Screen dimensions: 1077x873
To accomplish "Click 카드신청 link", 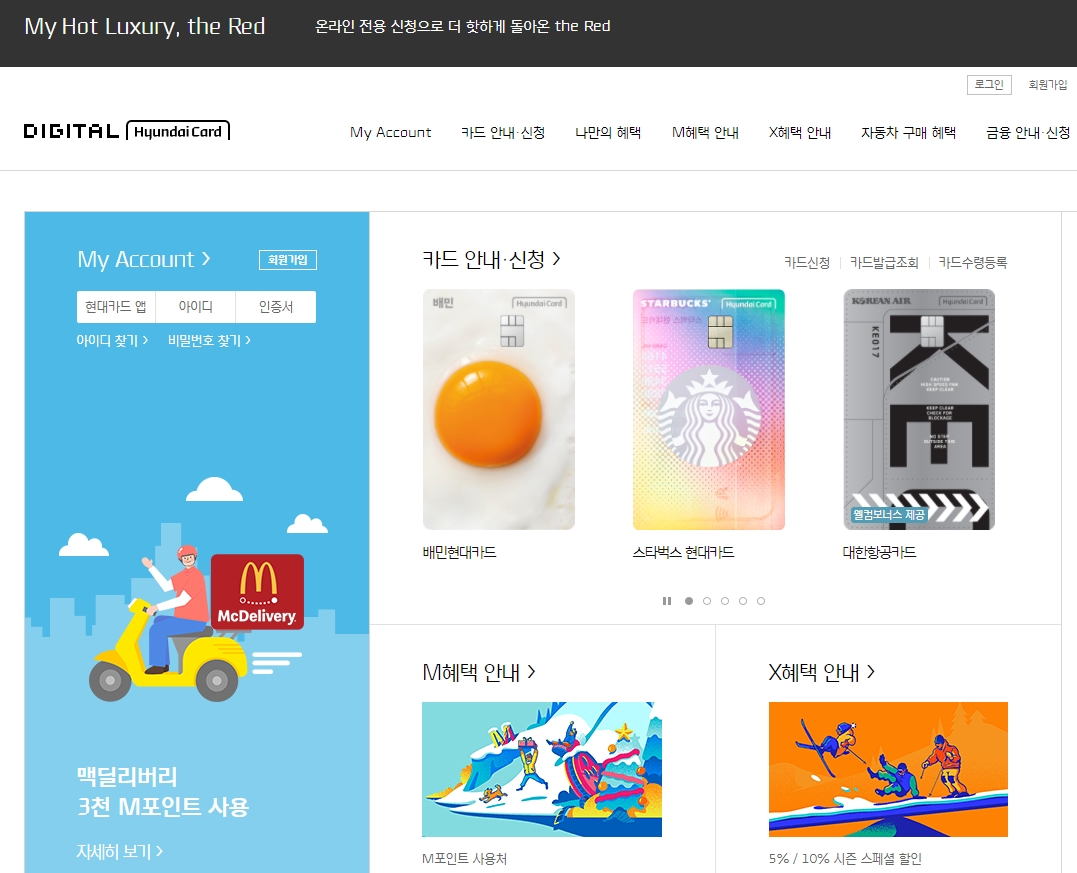I will pyautogui.click(x=806, y=262).
